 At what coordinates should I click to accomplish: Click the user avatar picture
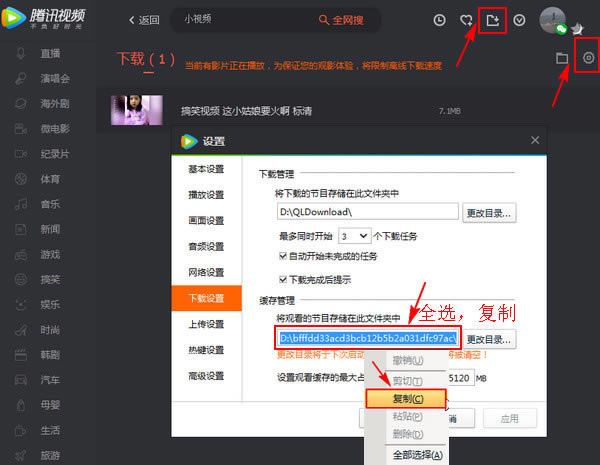(553, 20)
